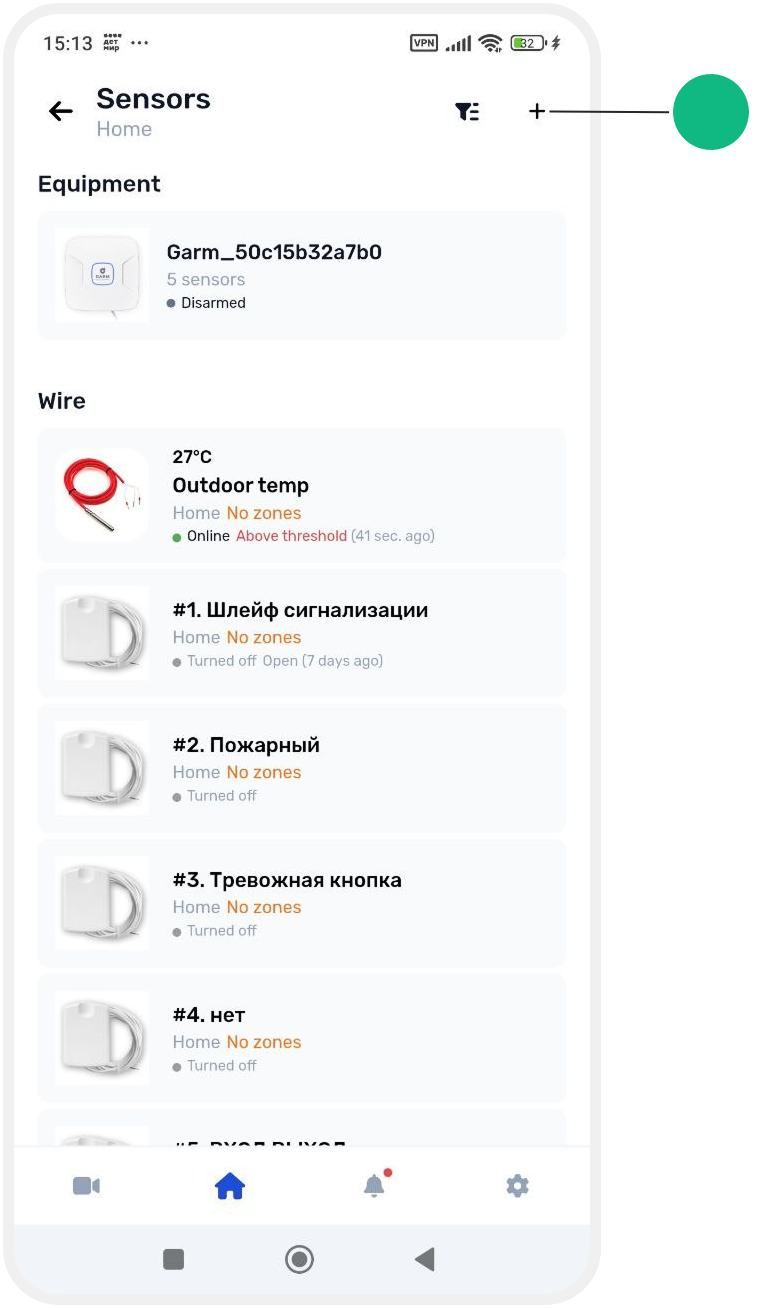This screenshot has width=774, height=1308.
Task: Open sensor #4. нет
Action: point(302,1038)
